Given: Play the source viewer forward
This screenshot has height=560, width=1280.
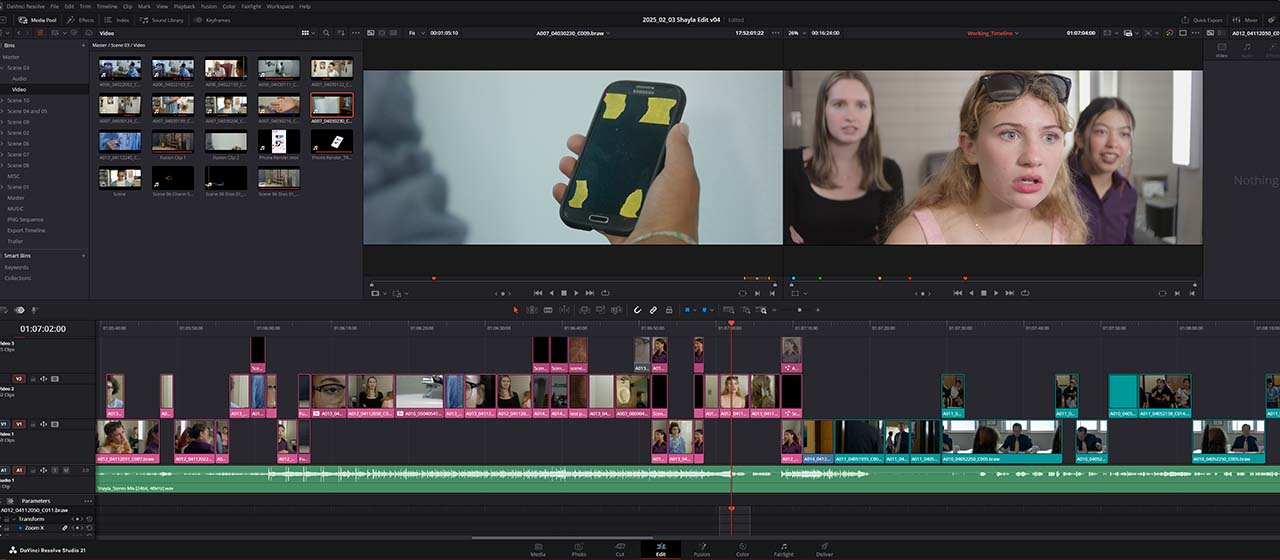Looking at the screenshot, I should coord(576,293).
